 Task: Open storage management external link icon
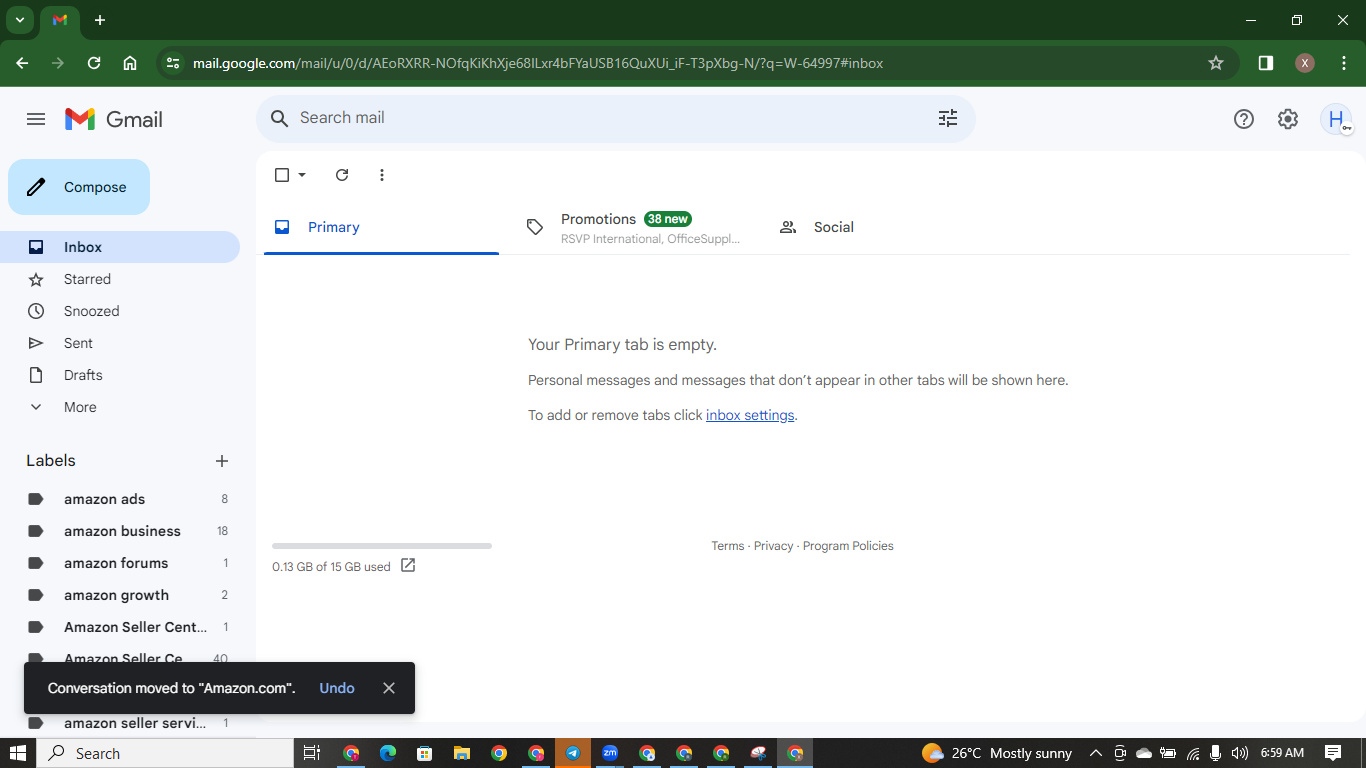[x=408, y=566]
